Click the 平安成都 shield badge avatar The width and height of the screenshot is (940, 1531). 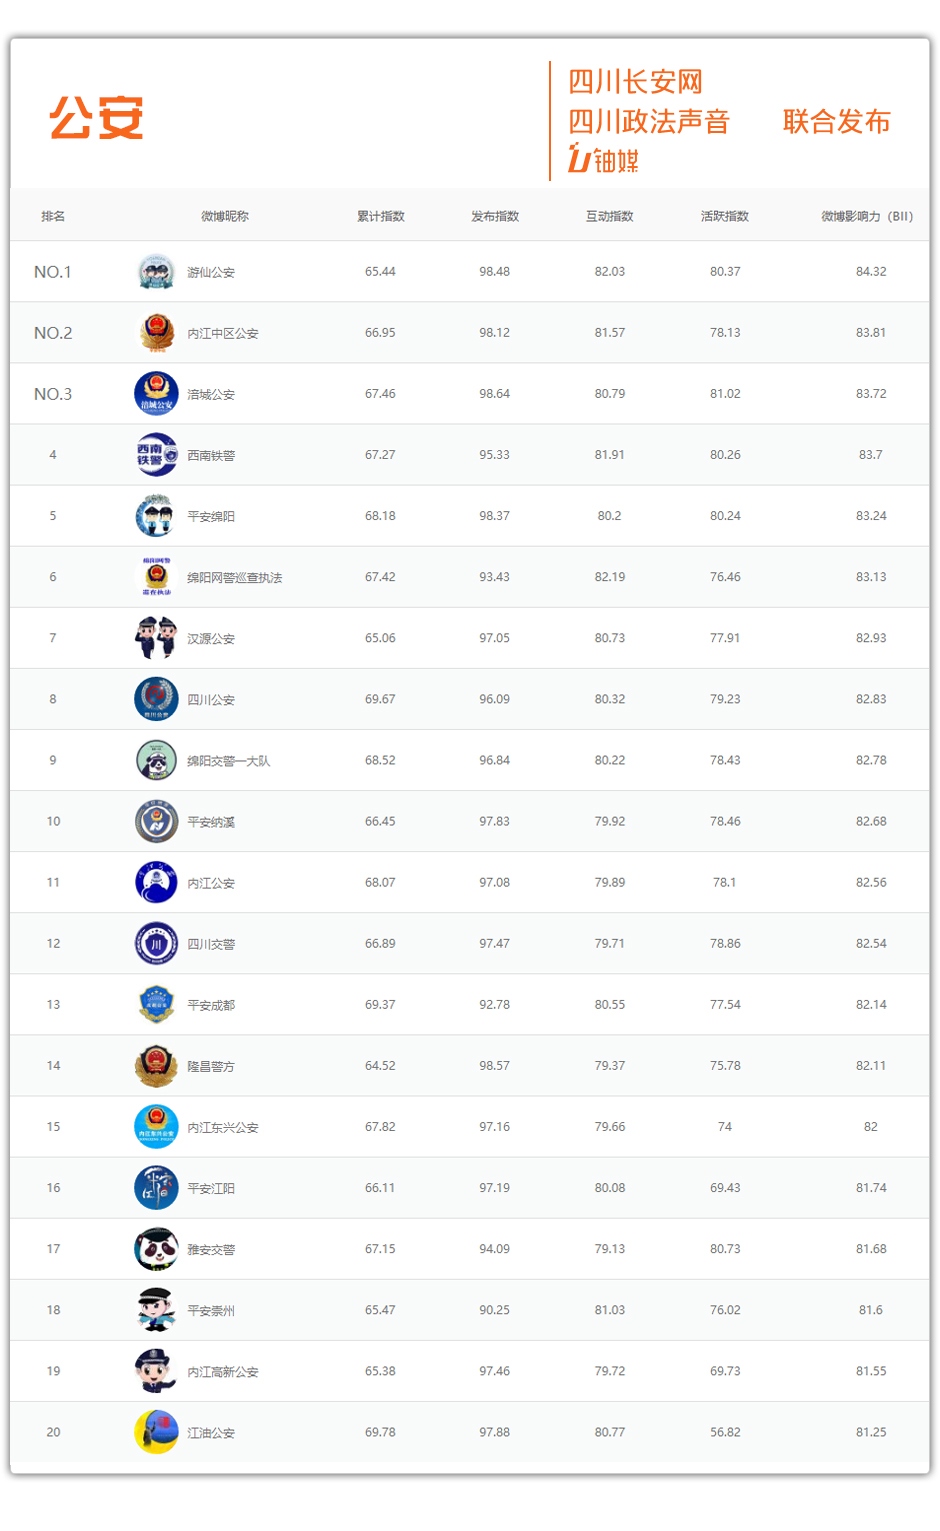156,1005
